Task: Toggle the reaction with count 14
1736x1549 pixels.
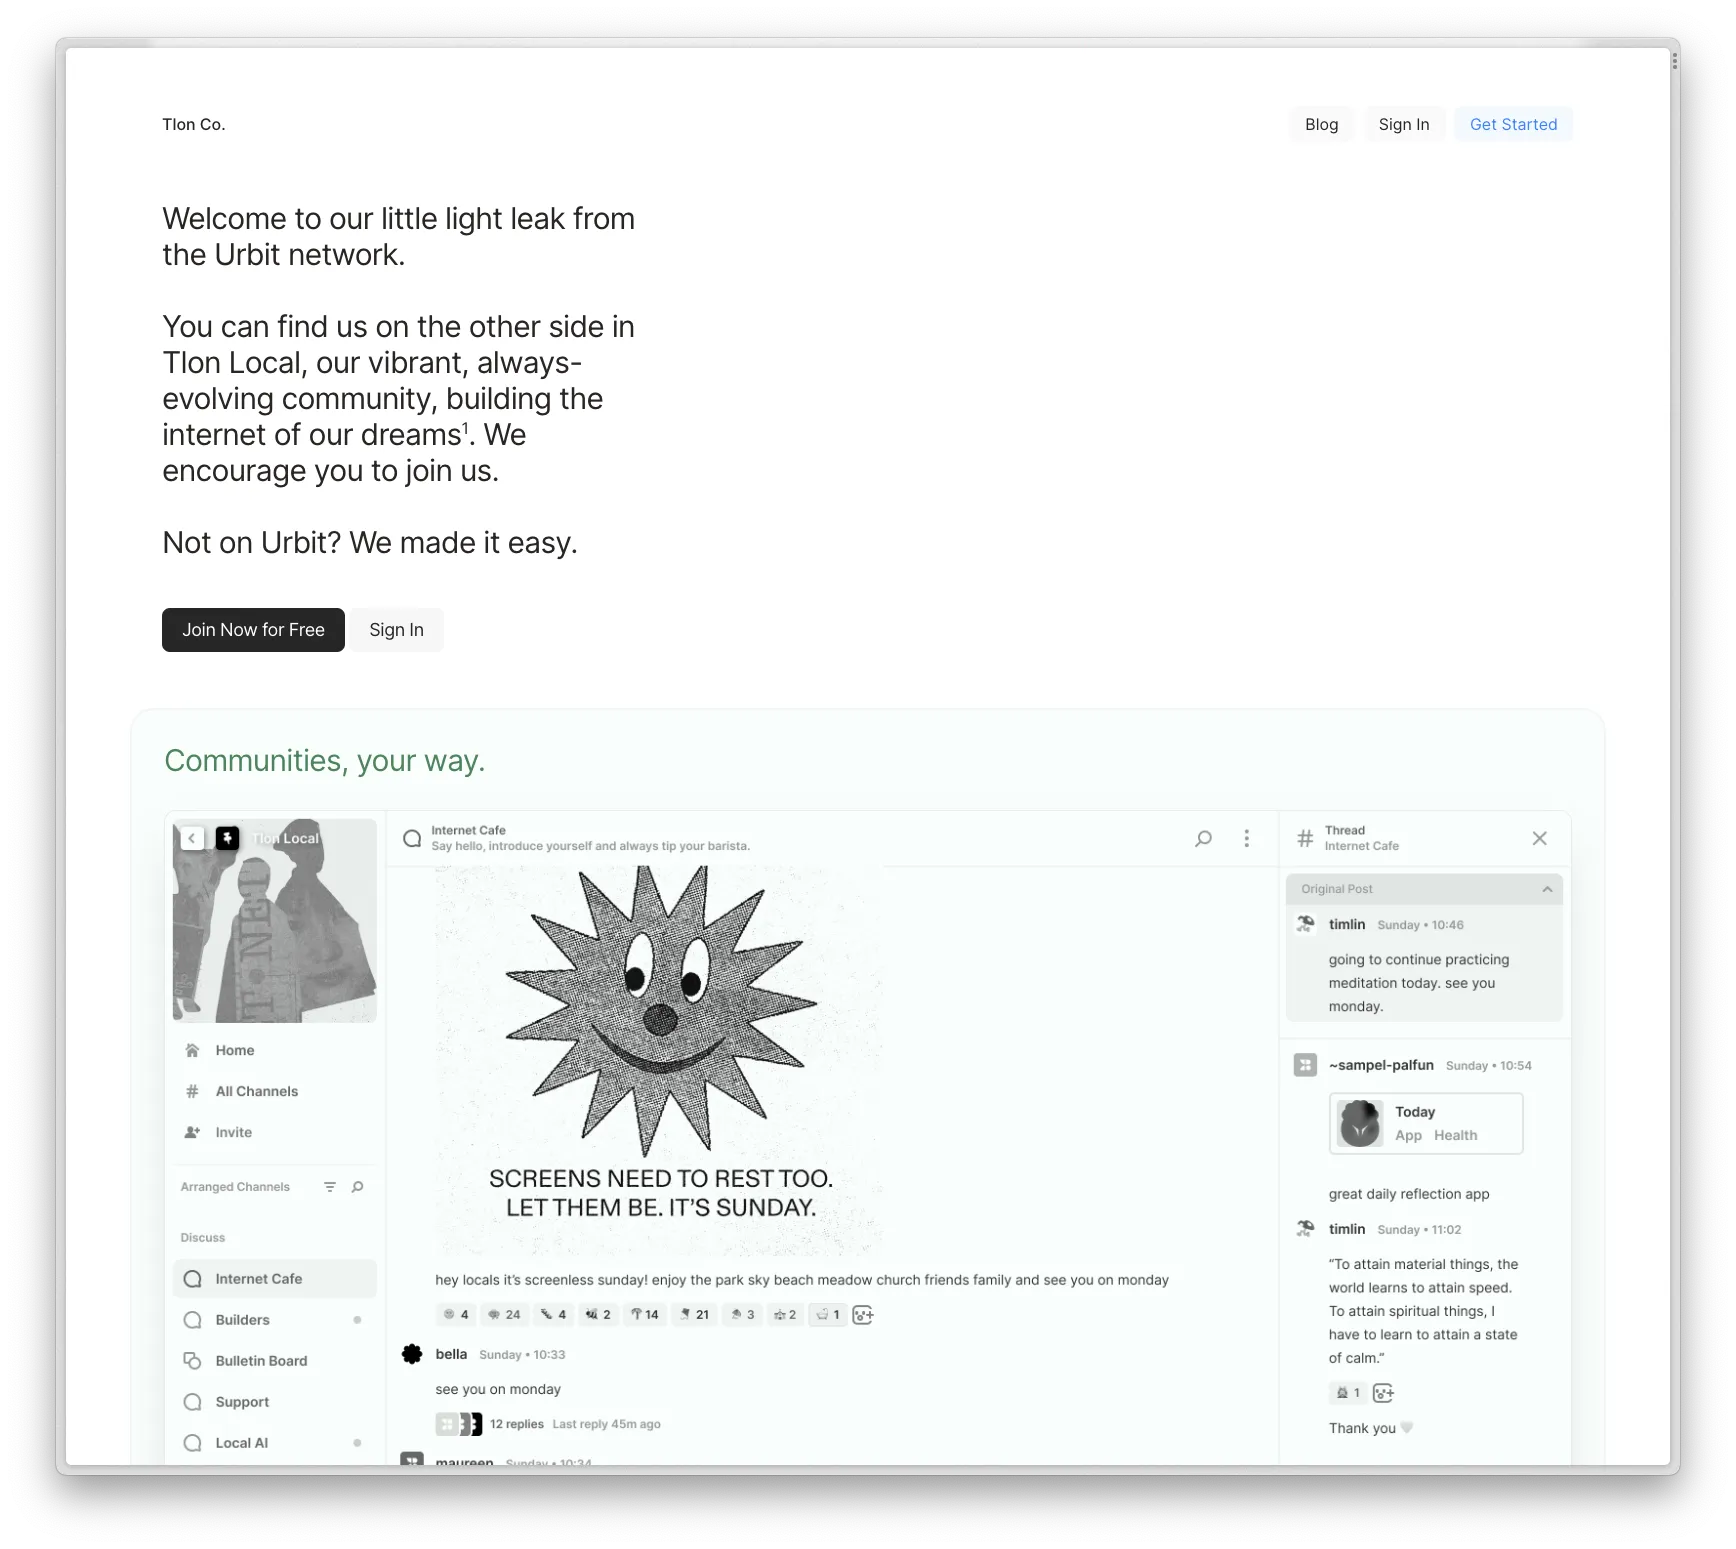Action: [x=645, y=1315]
